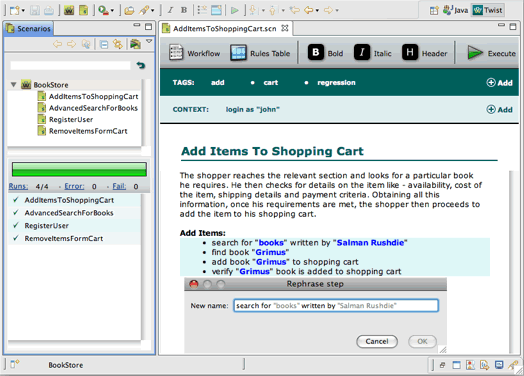Screen dimensions: 524x376
Task: Apply Bold formatting with B icon
Action: tap(315, 52)
